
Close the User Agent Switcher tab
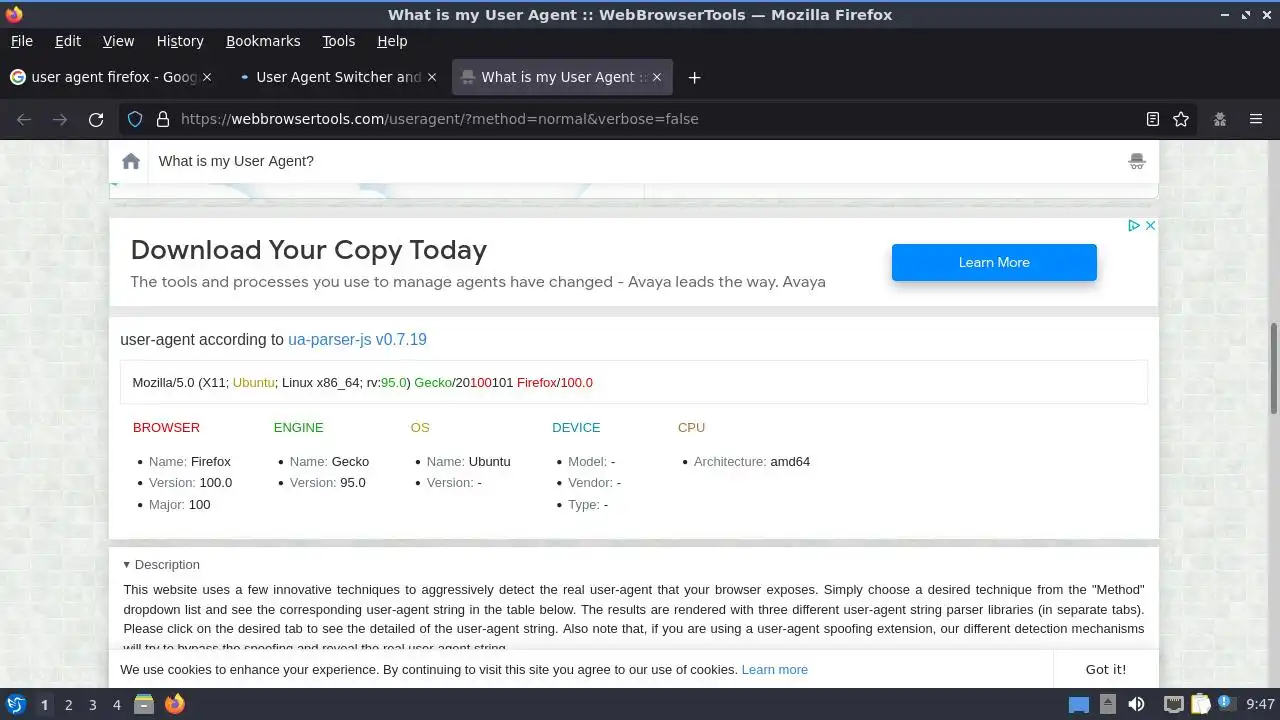432,77
